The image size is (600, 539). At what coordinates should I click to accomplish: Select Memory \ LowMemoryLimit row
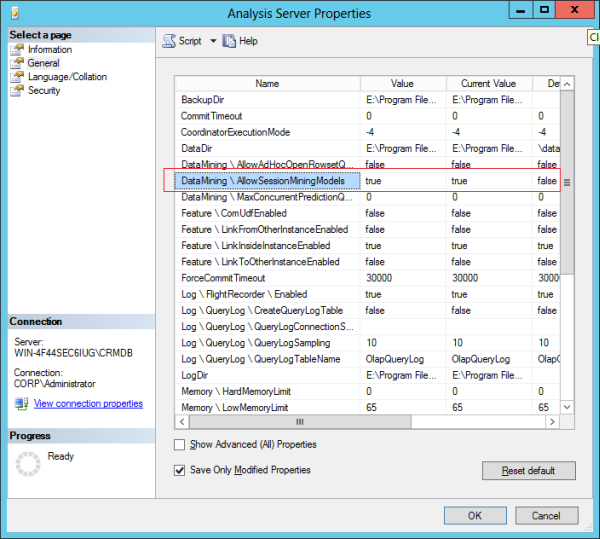[367, 407]
